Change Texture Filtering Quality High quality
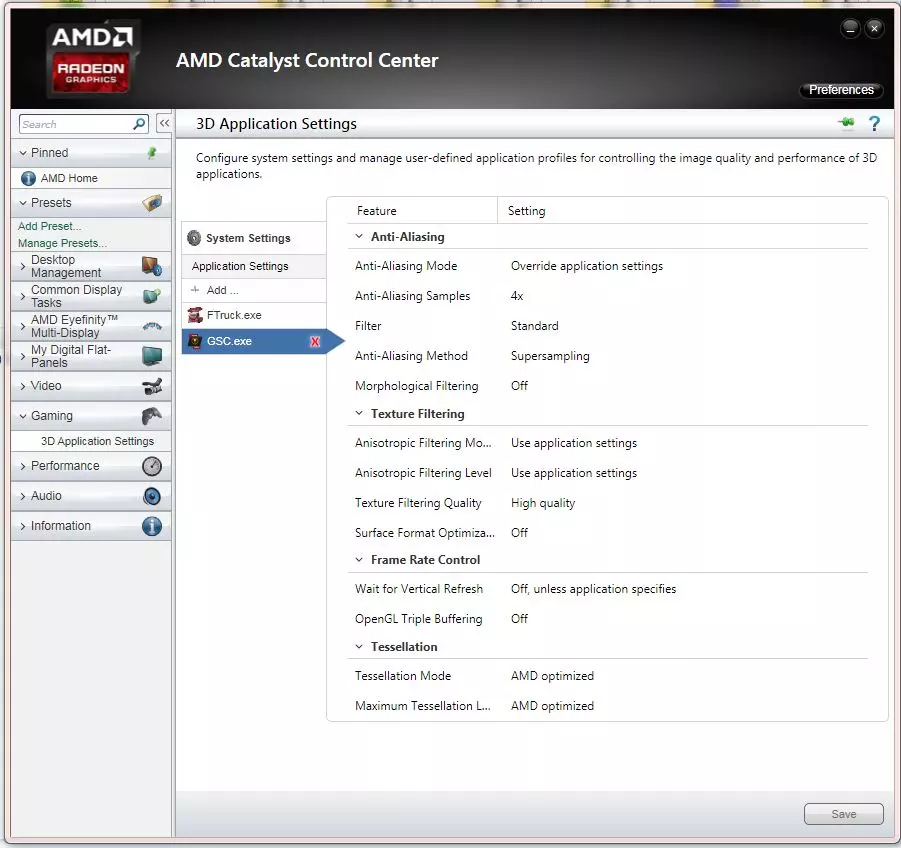901x848 pixels. tap(543, 503)
